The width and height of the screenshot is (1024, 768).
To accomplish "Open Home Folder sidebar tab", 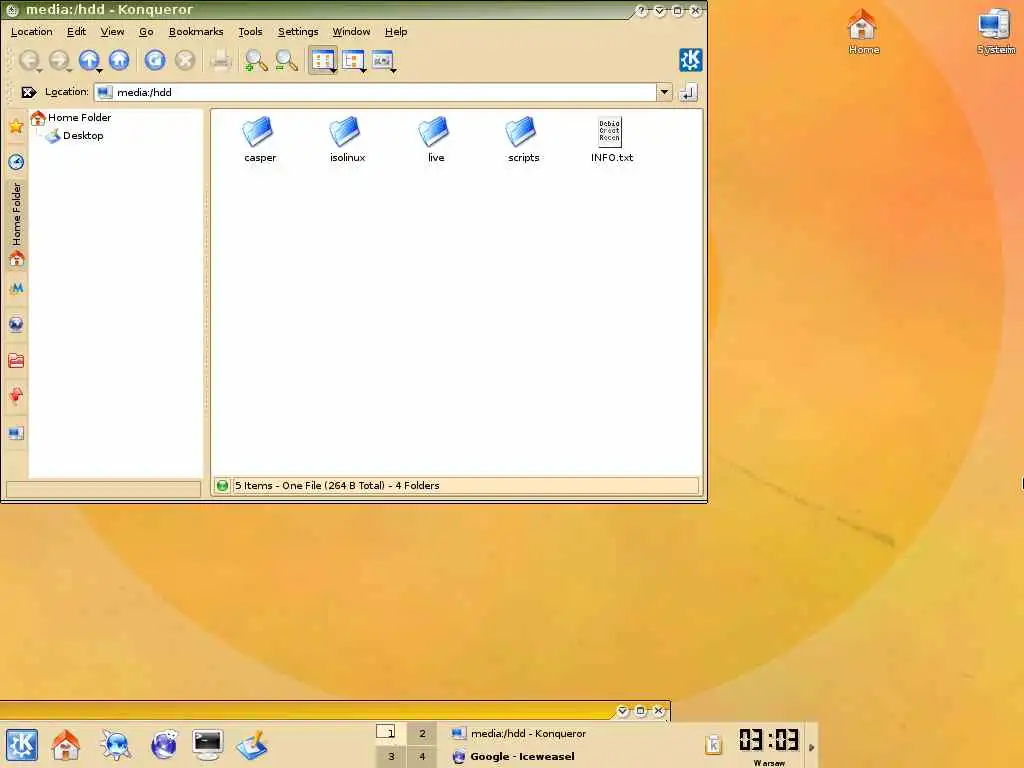I will point(16,224).
